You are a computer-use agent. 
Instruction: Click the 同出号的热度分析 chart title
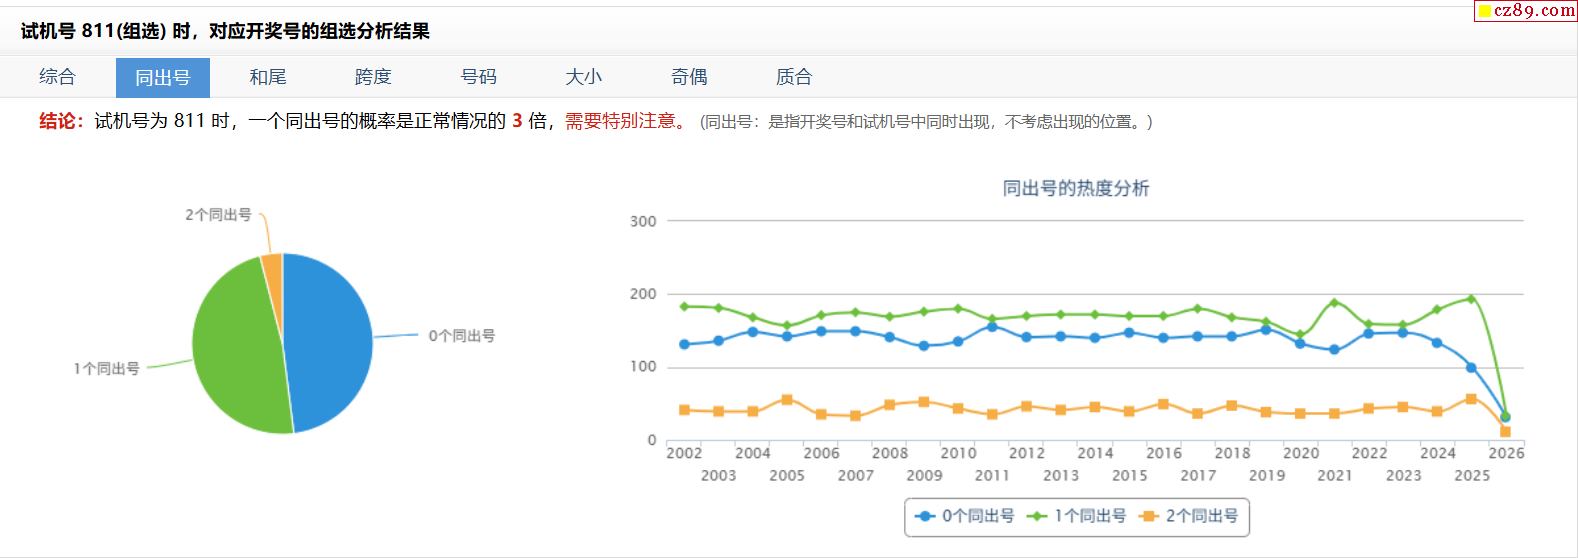(1076, 188)
